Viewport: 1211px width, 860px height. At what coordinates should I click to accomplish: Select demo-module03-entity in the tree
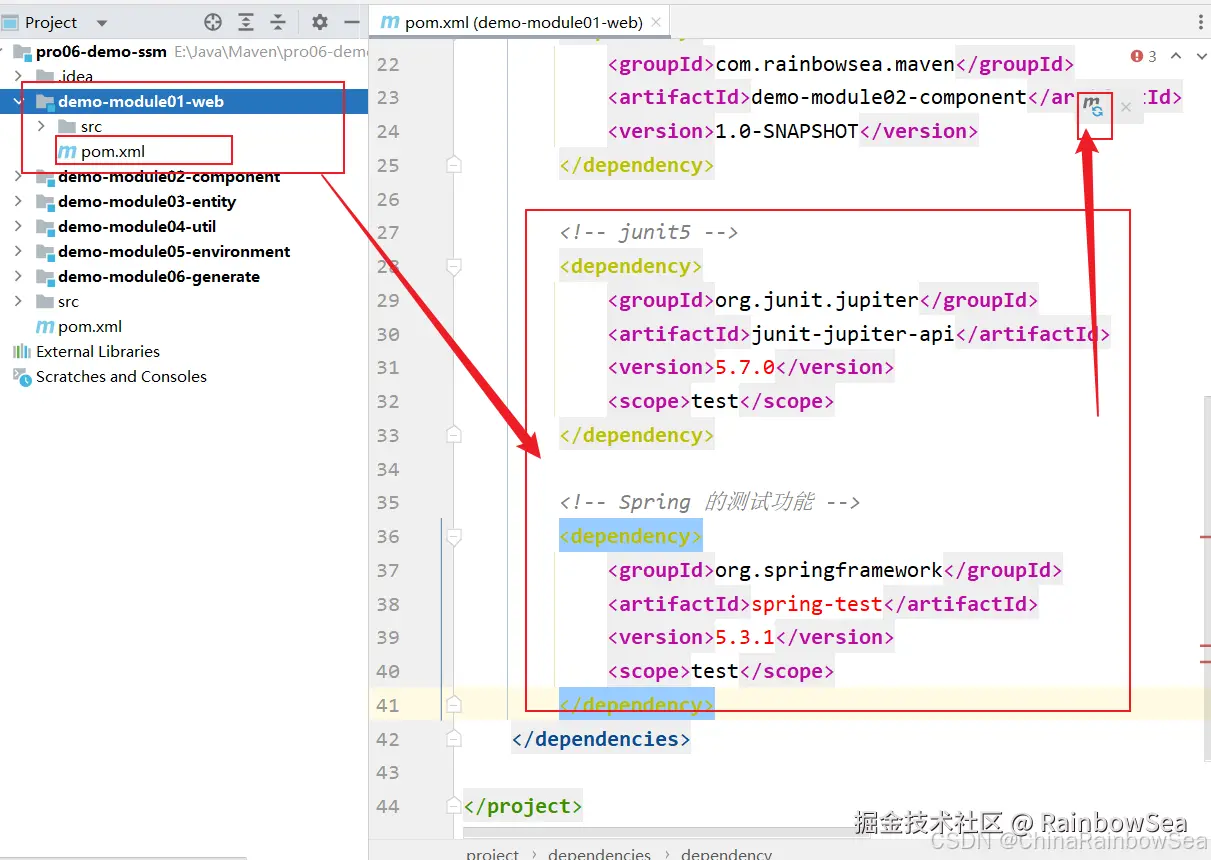pos(147,201)
